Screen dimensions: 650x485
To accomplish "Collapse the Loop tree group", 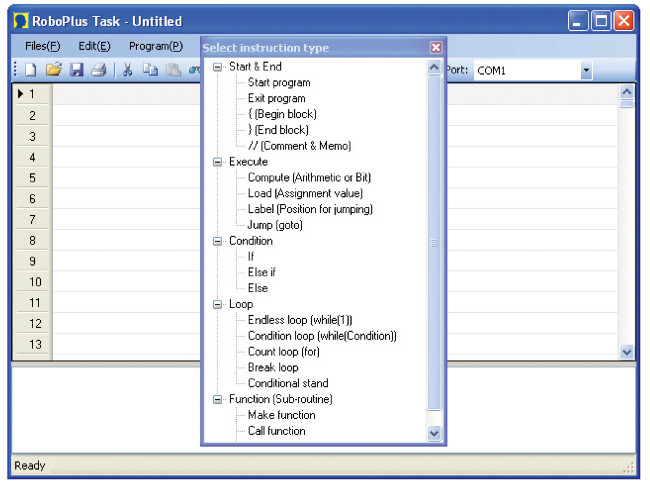I will tap(217, 305).
